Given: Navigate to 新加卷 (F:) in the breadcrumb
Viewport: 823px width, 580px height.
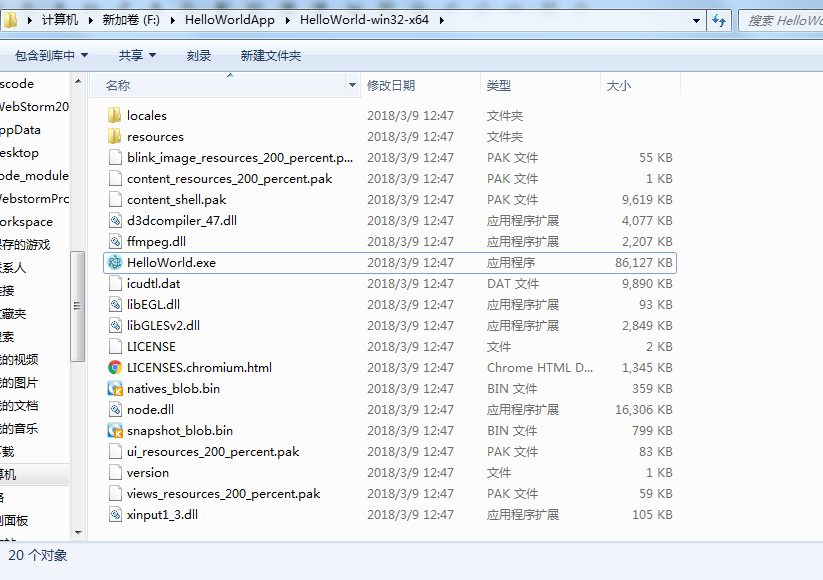Looking at the screenshot, I should coord(131,20).
